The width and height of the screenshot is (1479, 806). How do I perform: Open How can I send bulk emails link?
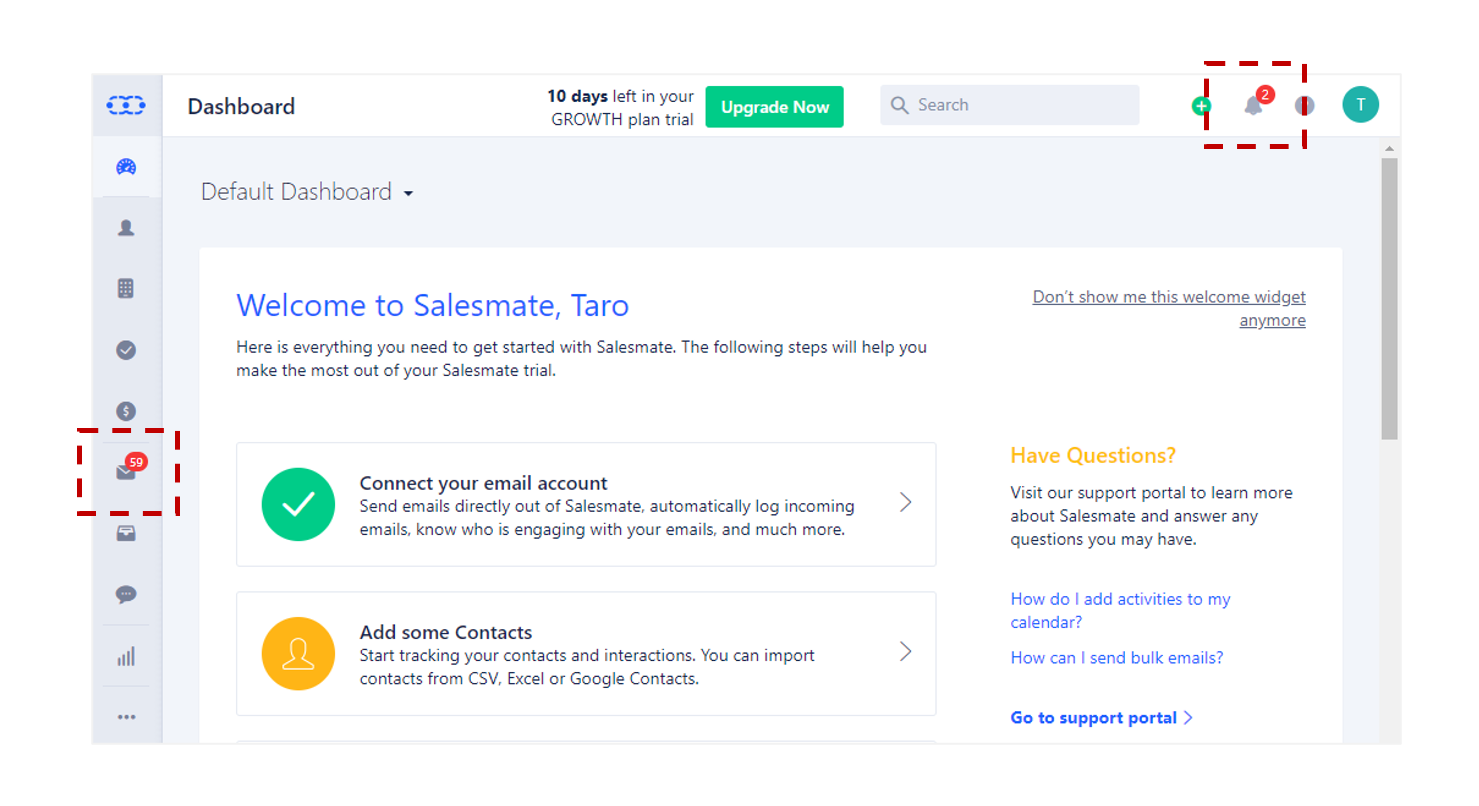1117,657
